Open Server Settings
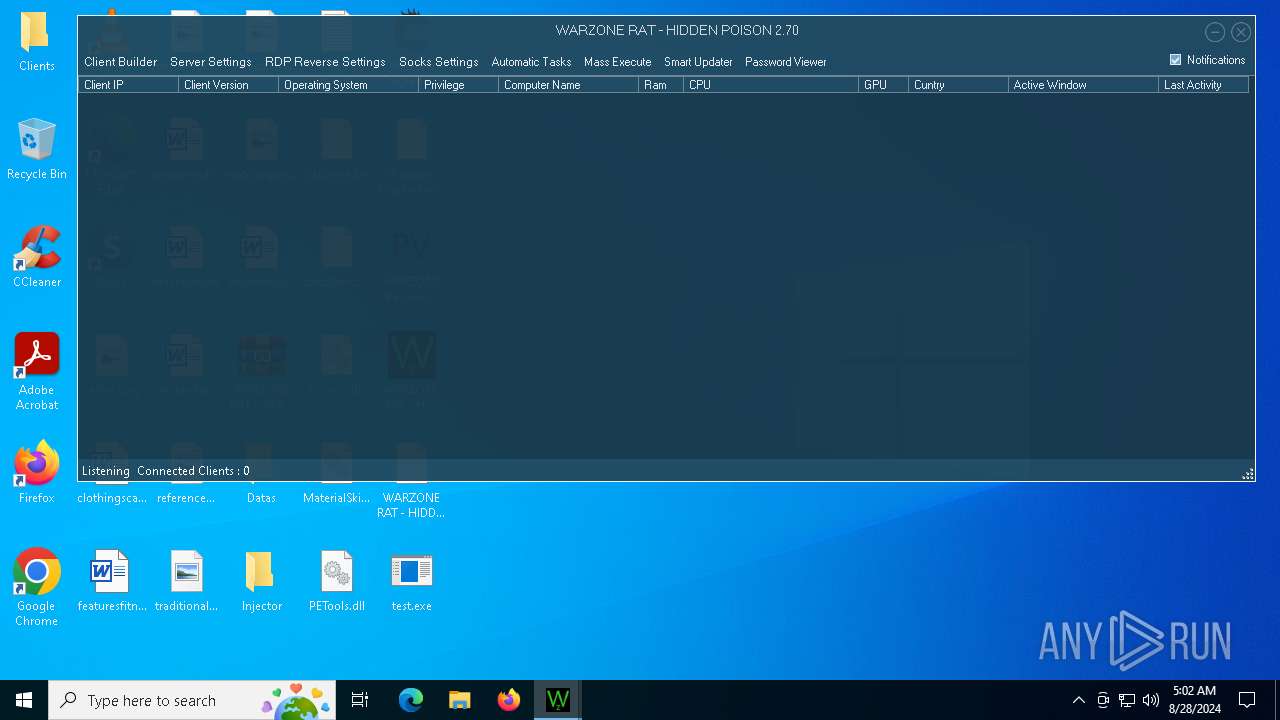 coord(210,62)
